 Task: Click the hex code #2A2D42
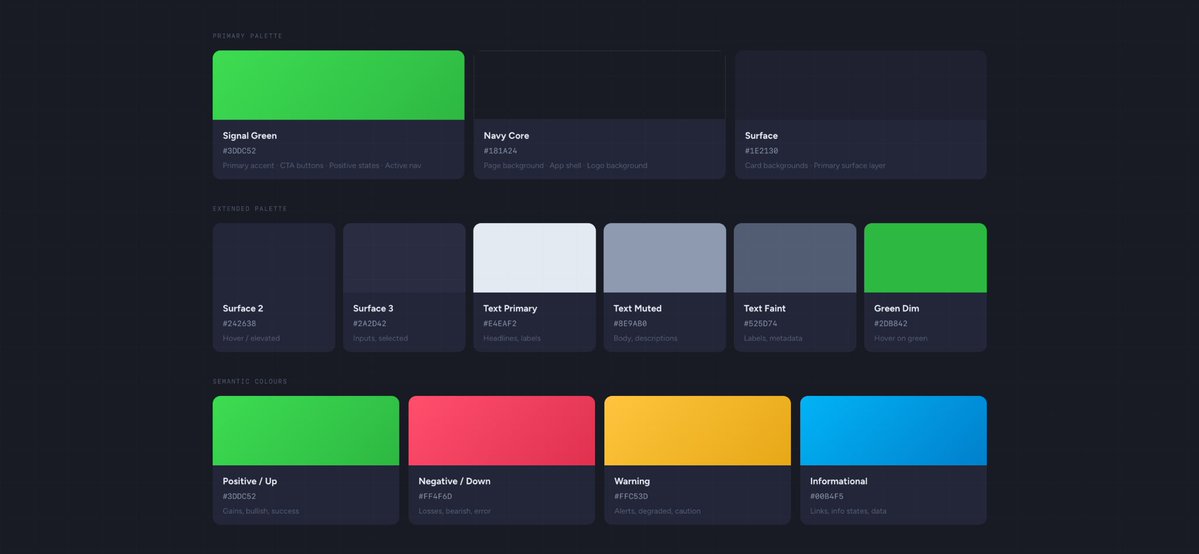(369, 324)
